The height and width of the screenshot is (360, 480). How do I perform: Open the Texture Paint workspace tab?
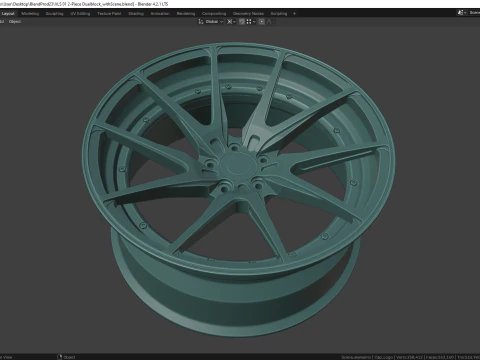[x=109, y=14]
